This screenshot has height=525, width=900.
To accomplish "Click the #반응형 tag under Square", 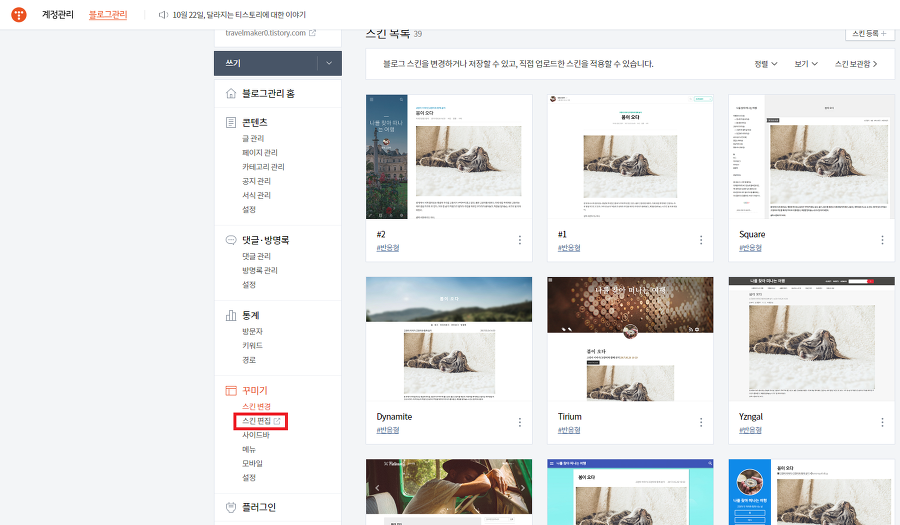I will click(750, 248).
